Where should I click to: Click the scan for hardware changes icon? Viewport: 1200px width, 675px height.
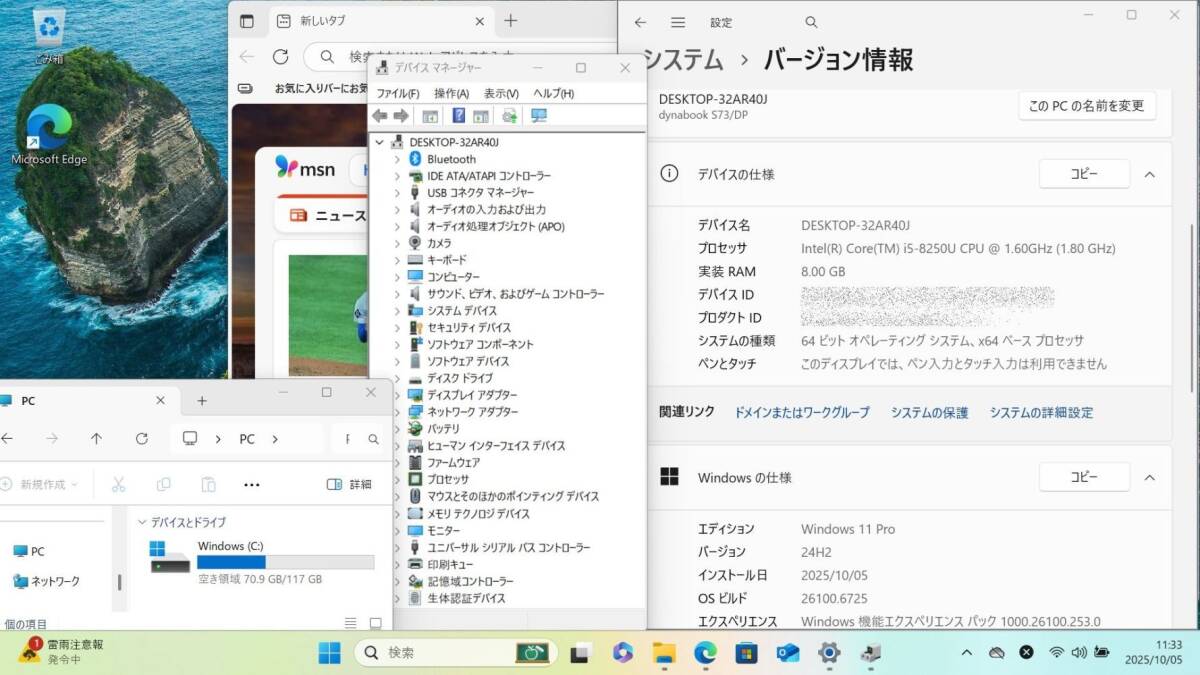point(539,116)
